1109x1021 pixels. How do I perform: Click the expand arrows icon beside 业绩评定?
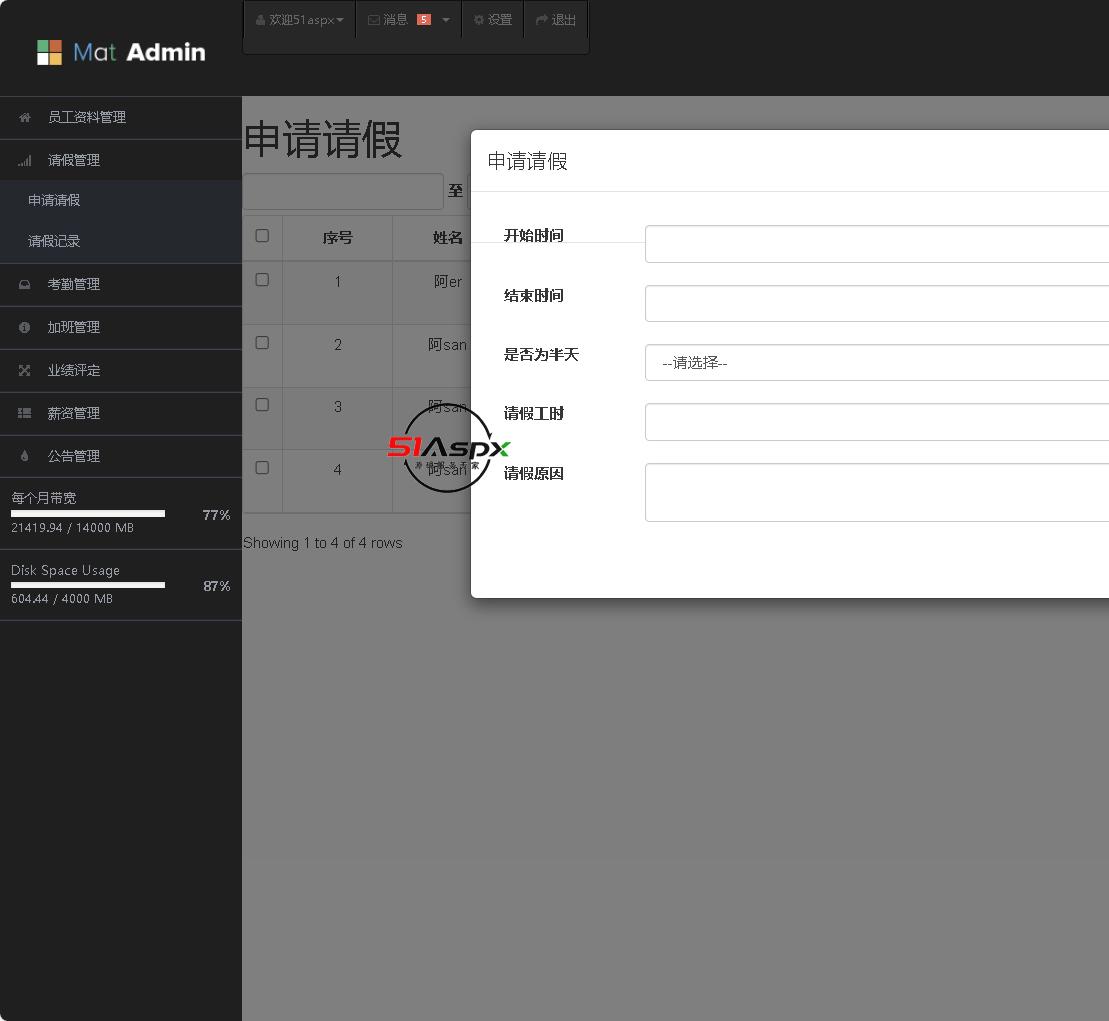click(x=25, y=371)
